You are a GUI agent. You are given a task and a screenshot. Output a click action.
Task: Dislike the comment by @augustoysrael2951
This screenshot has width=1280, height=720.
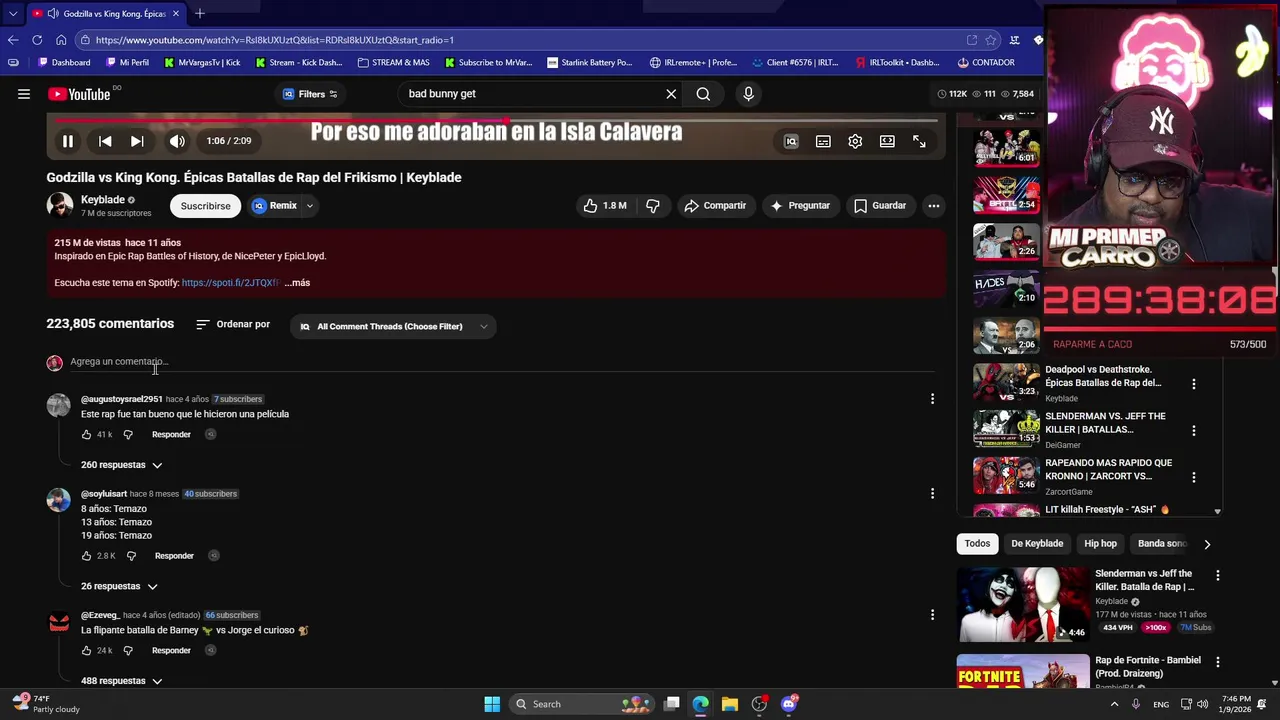click(128, 435)
